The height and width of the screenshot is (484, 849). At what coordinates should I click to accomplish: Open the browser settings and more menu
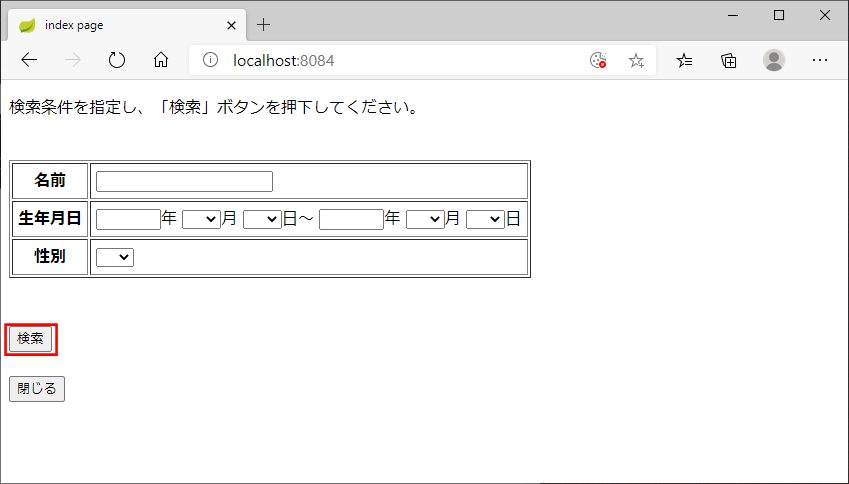[820, 60]
